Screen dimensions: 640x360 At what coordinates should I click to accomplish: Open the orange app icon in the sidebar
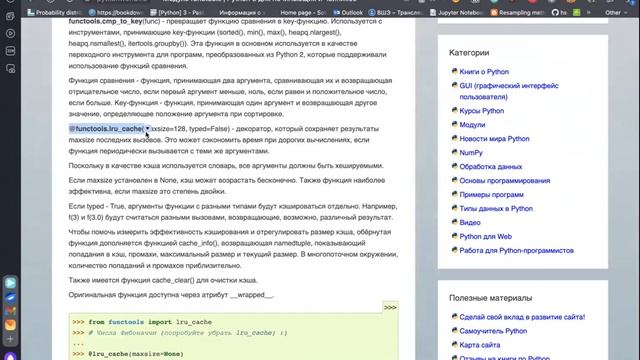(11, 325)
